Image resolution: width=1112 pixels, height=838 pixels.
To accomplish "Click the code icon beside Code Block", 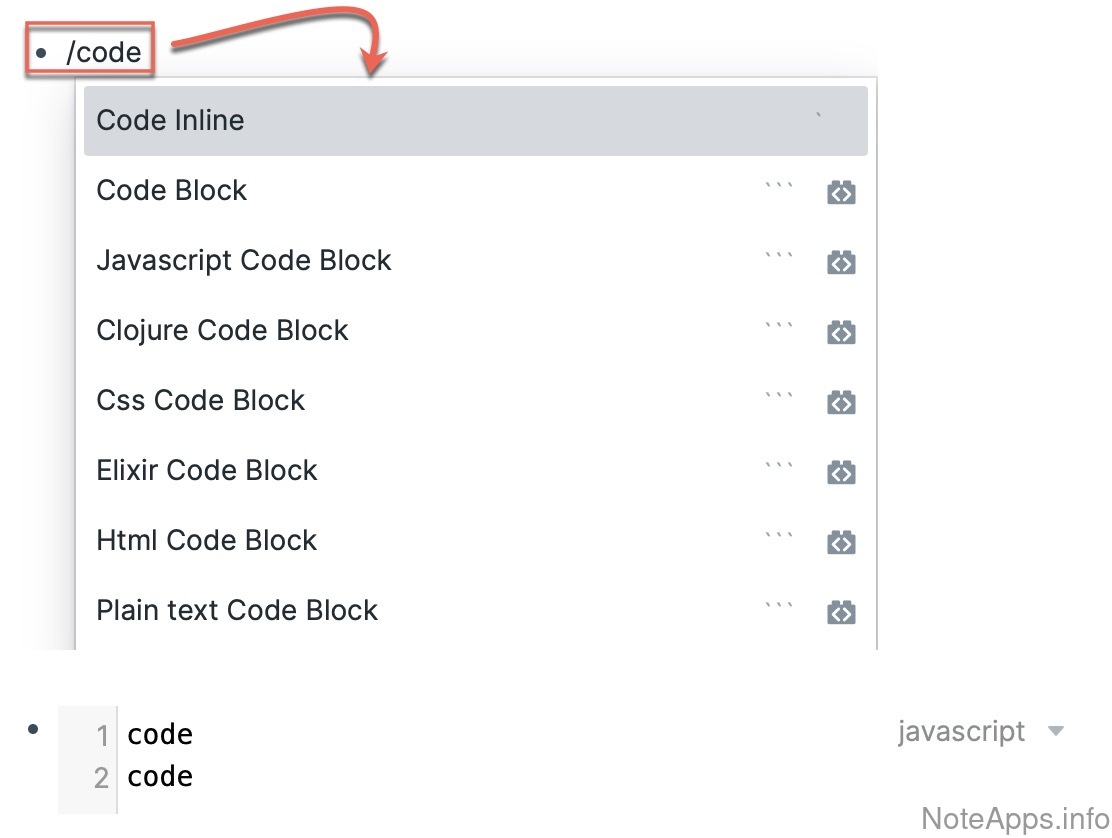I will point(841,193).
